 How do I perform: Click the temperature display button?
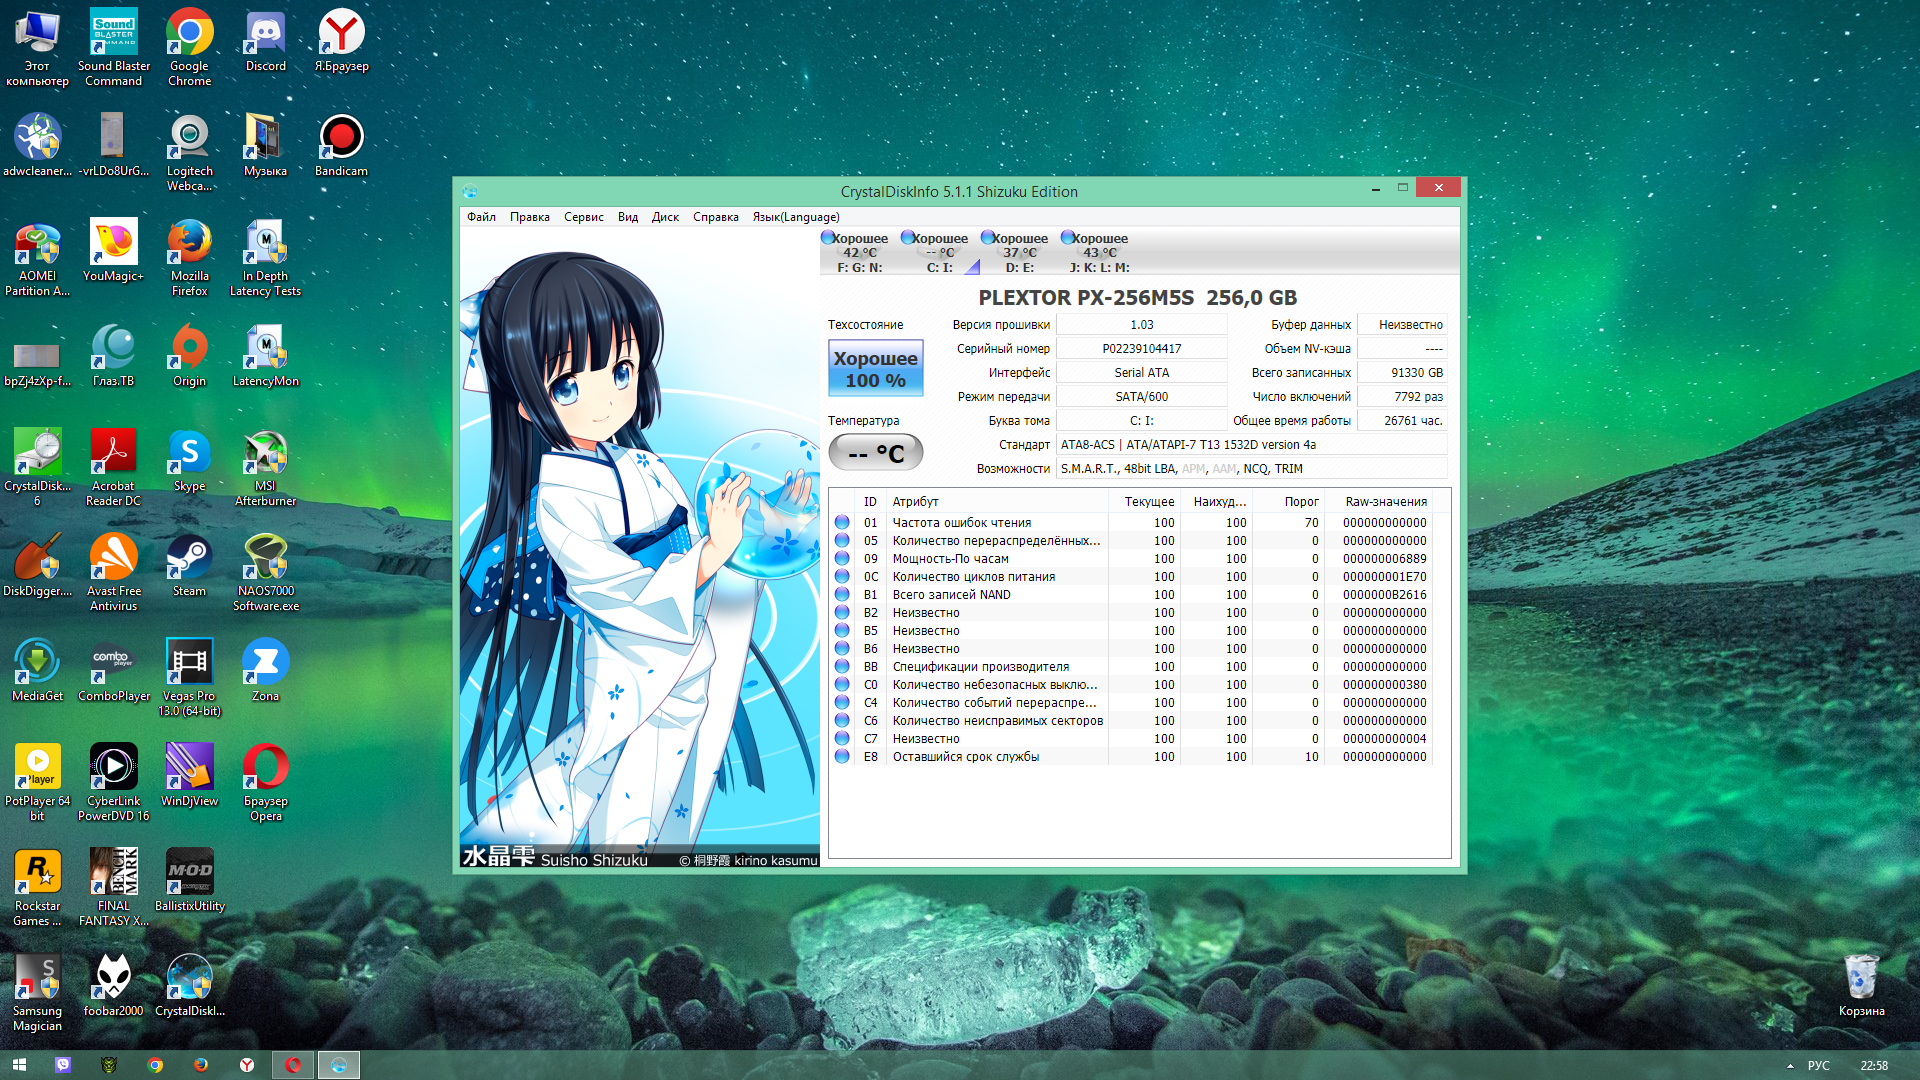click(875, 453)
